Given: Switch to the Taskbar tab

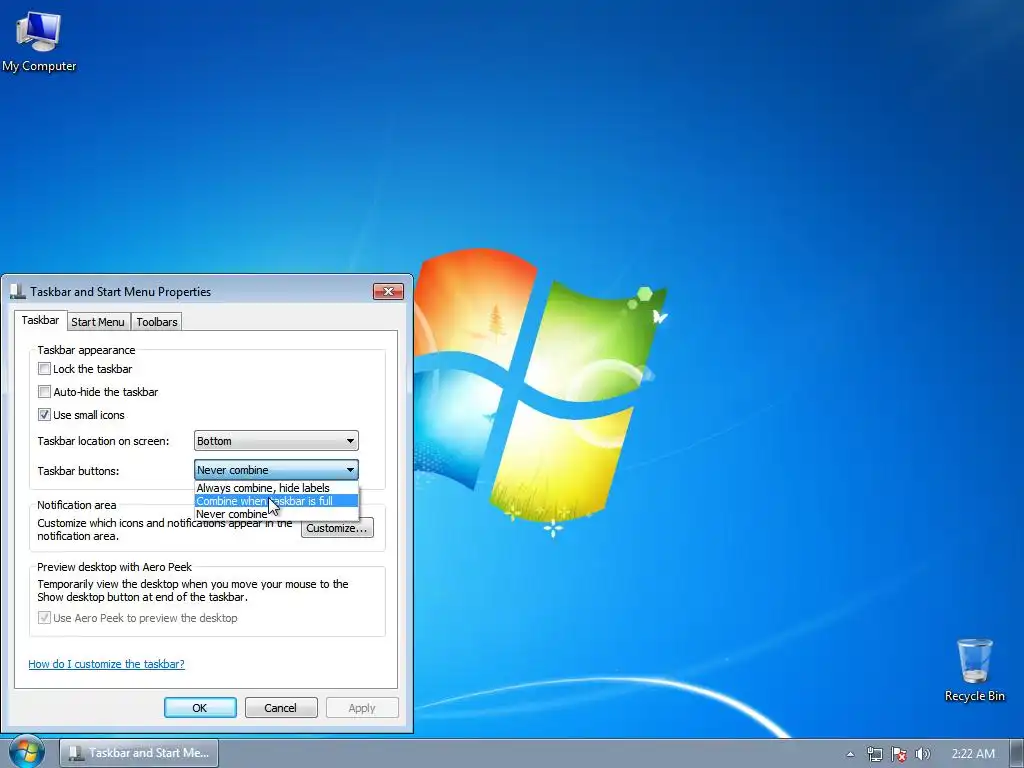Looking at the screenshot, I should [40, 321].
